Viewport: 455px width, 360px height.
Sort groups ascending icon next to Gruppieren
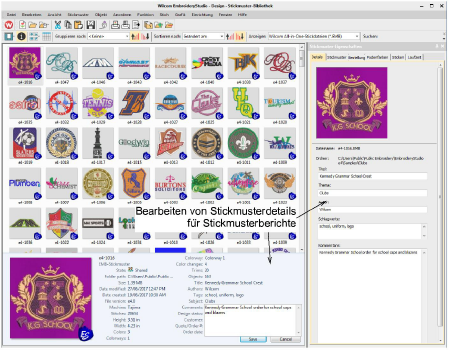(x=135, y=36)
